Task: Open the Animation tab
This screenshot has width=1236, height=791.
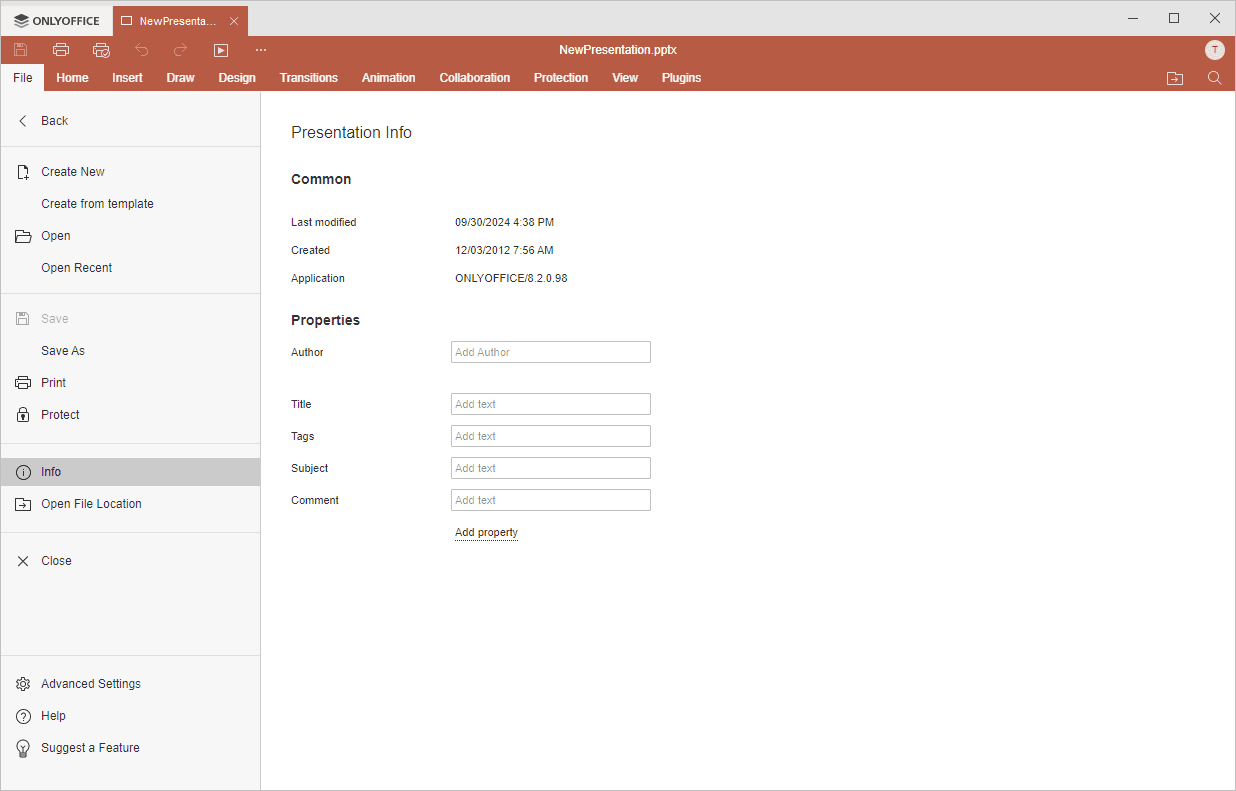Action: (x=388, y=78)
